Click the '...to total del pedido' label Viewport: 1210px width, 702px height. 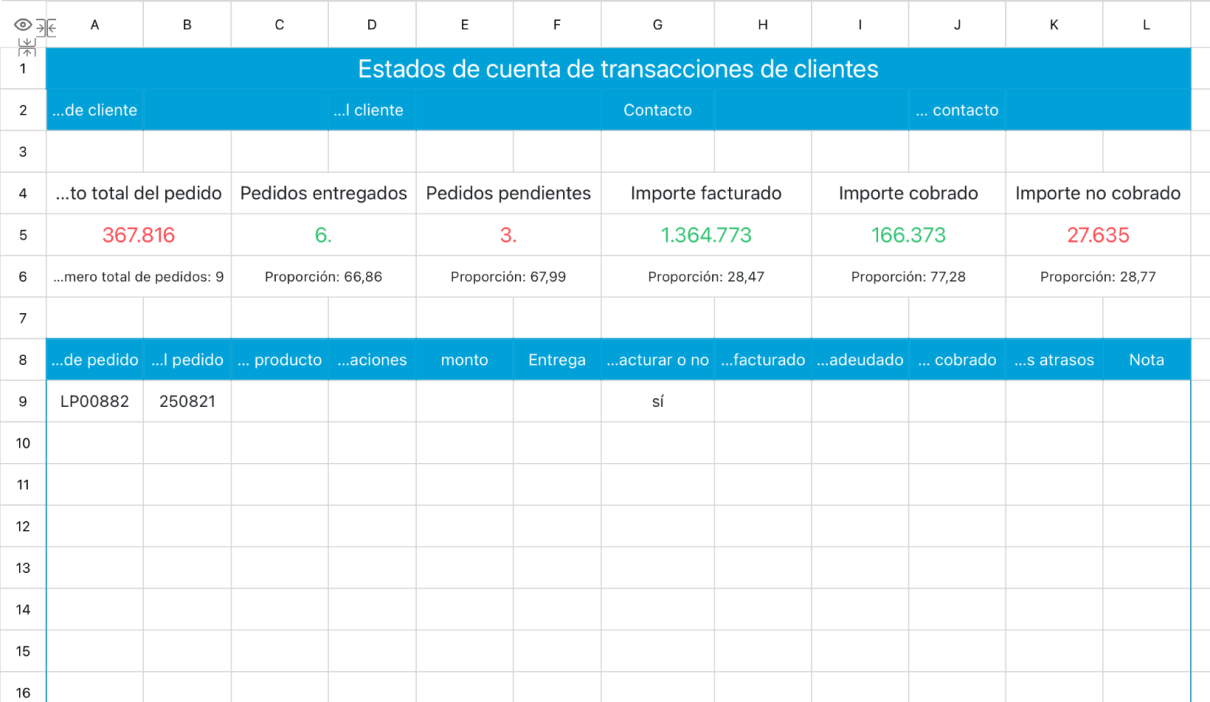click(x=139, y=193)
